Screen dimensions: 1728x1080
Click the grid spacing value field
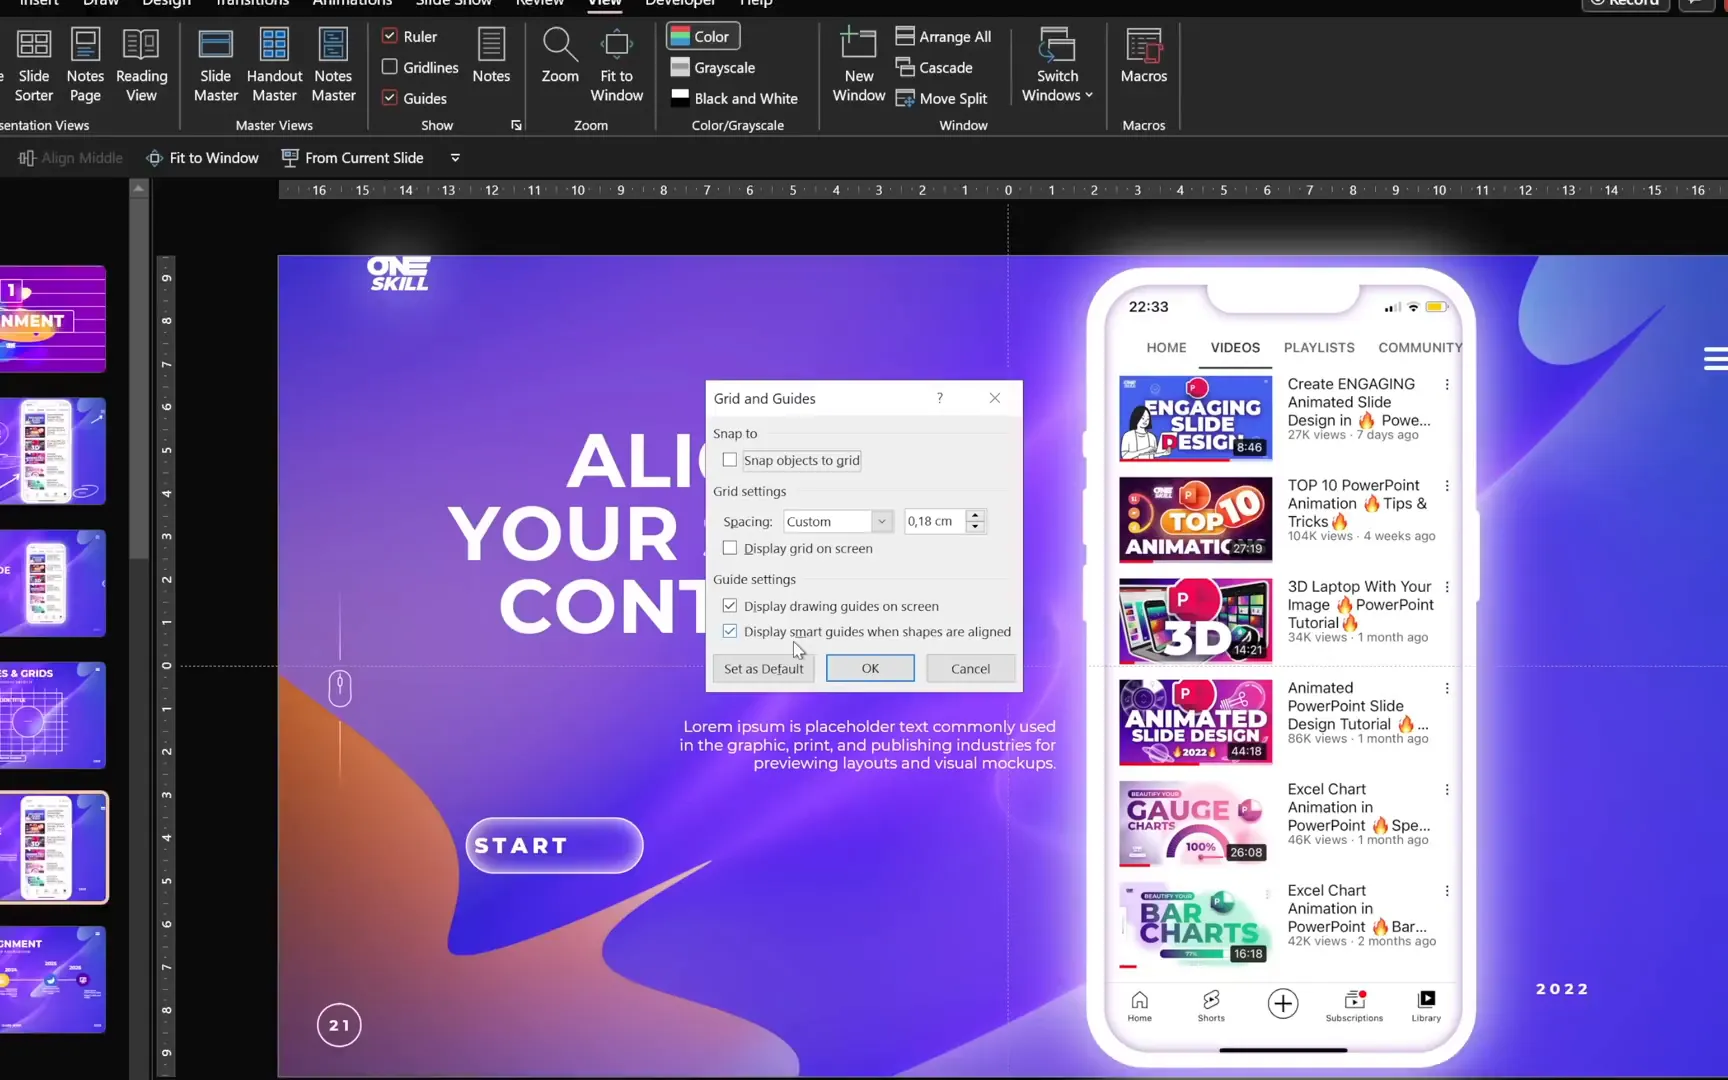[936, 521]
